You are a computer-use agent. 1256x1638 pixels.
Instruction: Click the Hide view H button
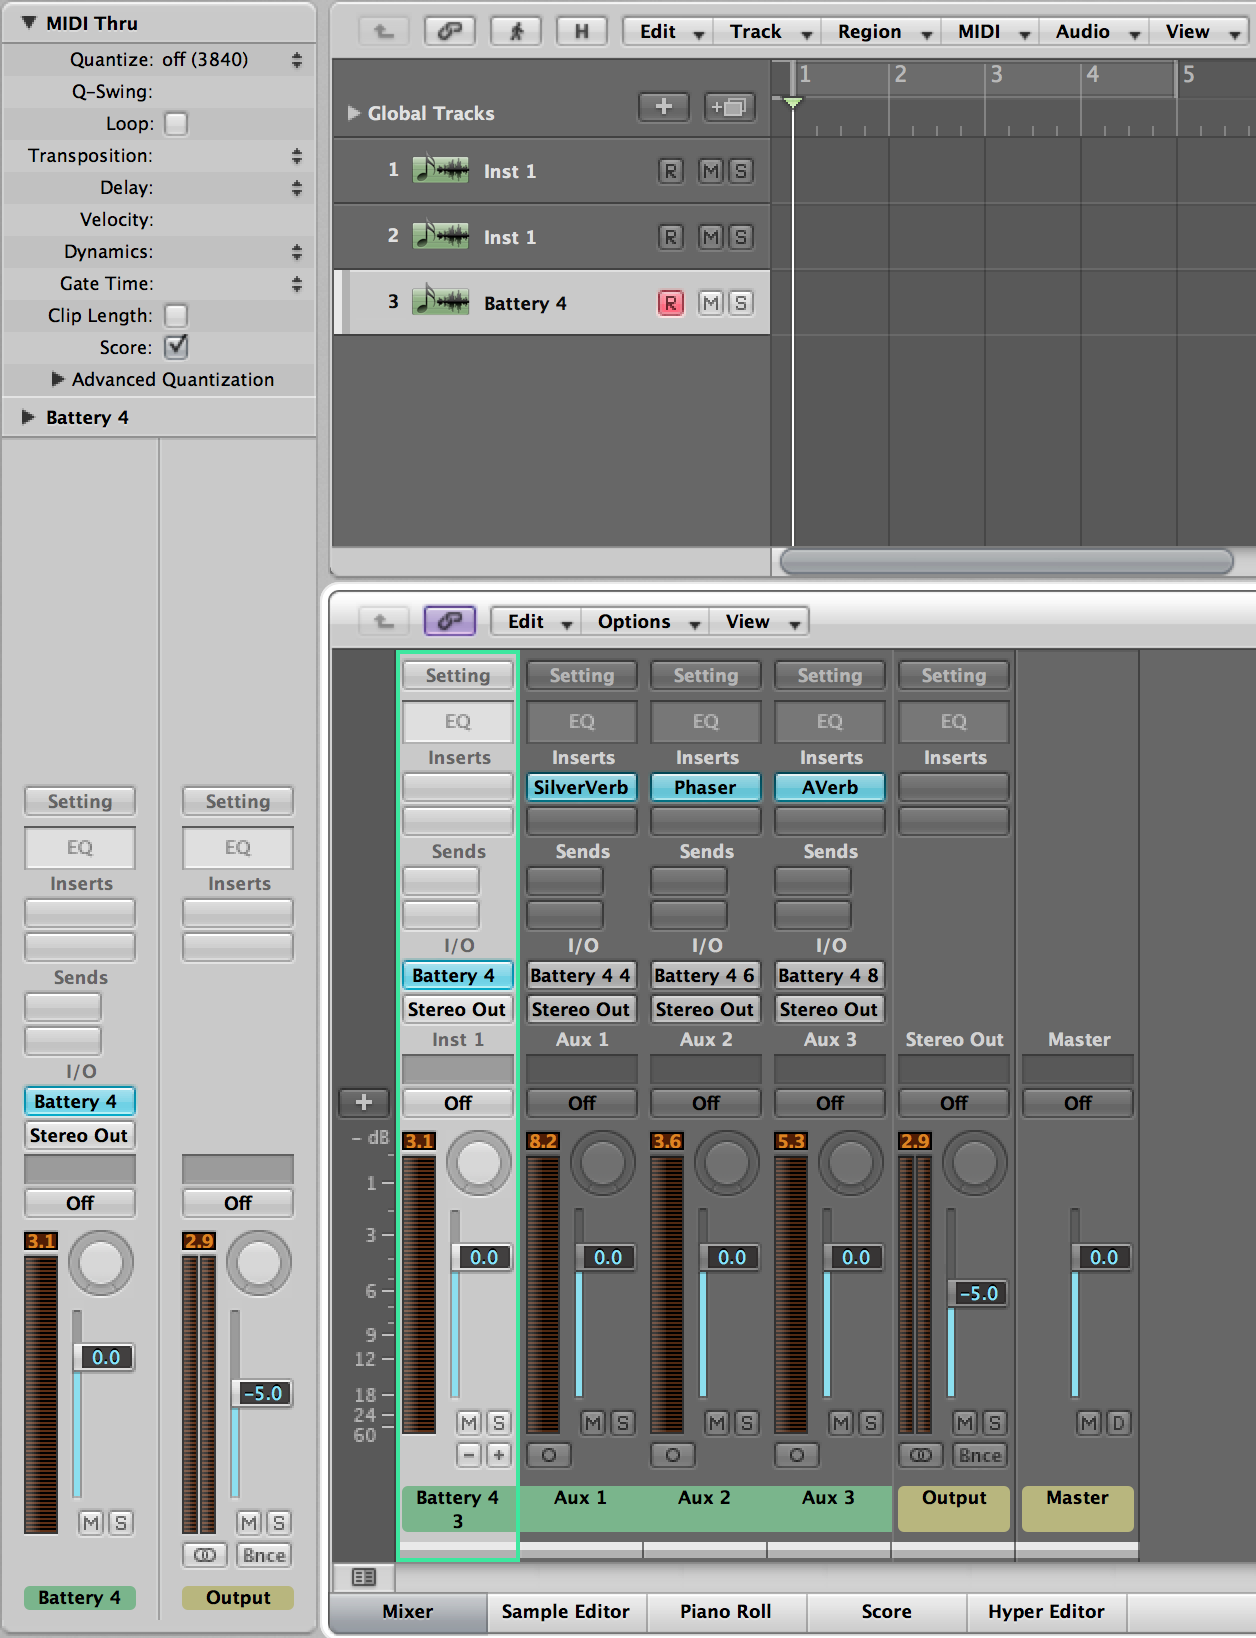[x=581, y=31]
